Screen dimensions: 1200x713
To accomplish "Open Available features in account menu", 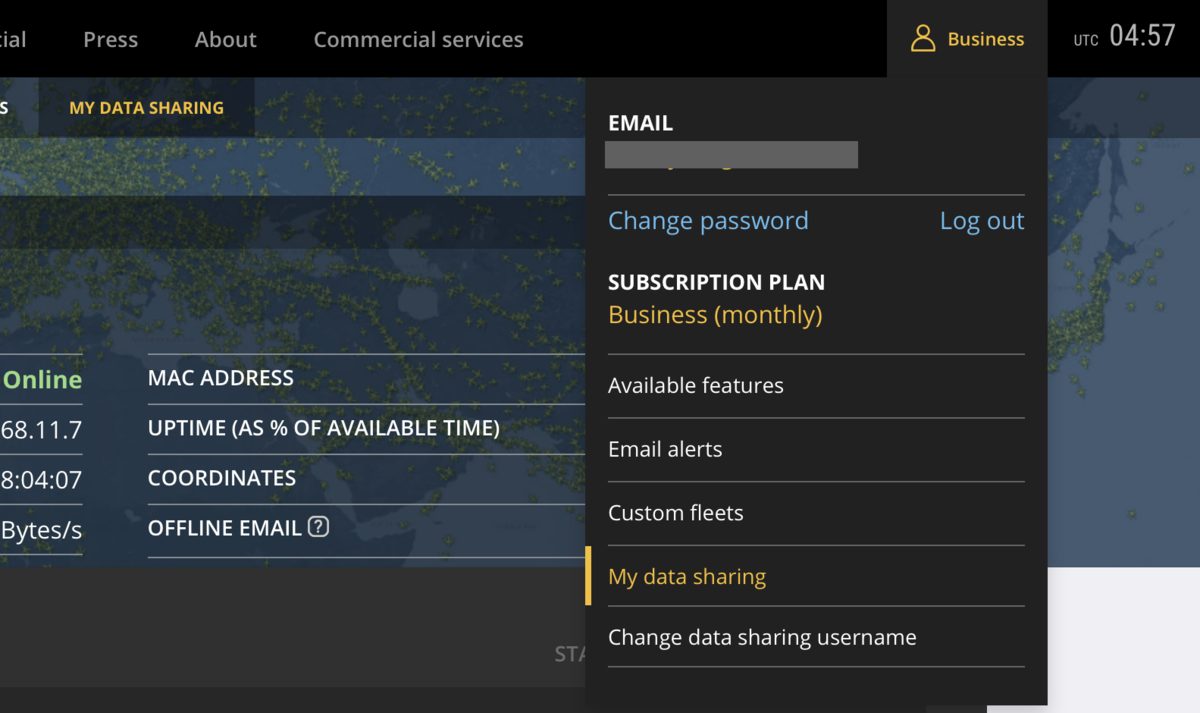I will (816, 386).
